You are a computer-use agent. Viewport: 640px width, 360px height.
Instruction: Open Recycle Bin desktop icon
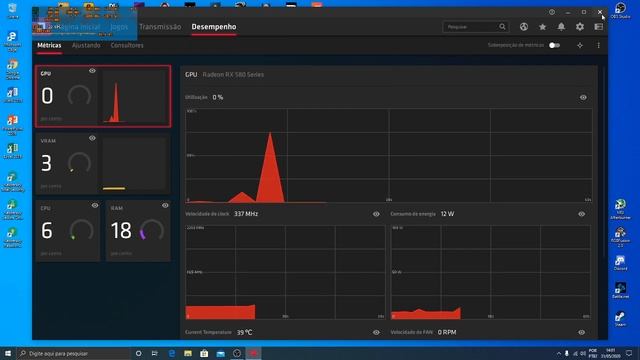pos(13,11)
